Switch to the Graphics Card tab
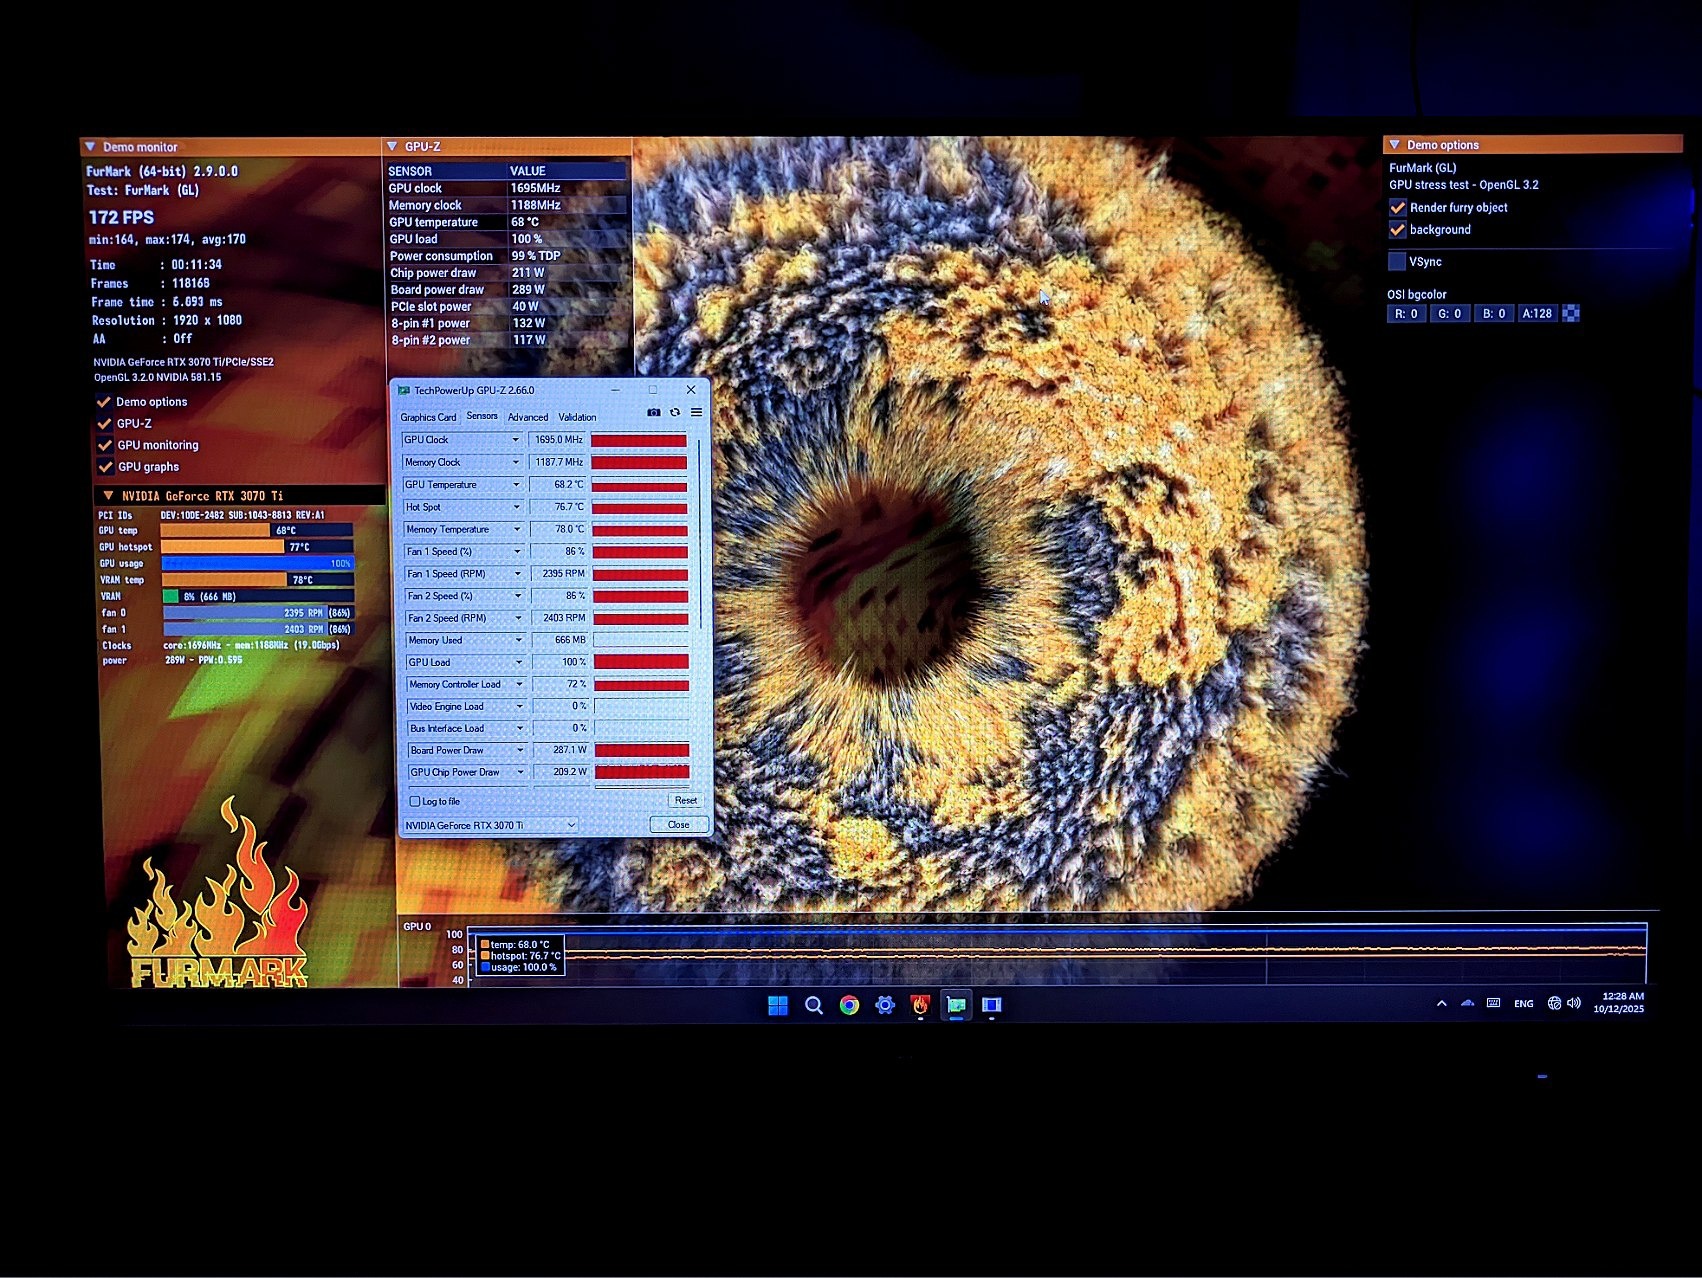 click(x=428, y=417)
